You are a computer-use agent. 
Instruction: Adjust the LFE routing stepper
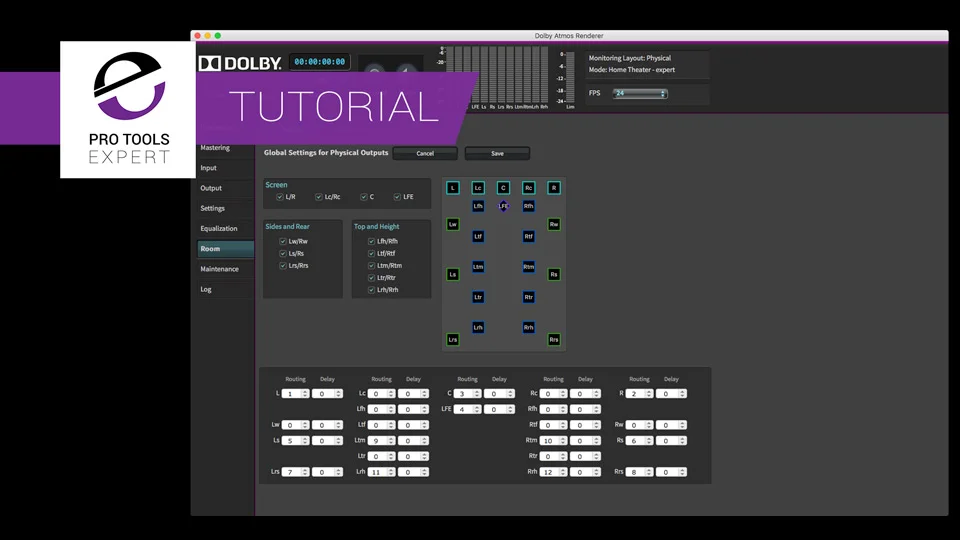coord(477,409)
